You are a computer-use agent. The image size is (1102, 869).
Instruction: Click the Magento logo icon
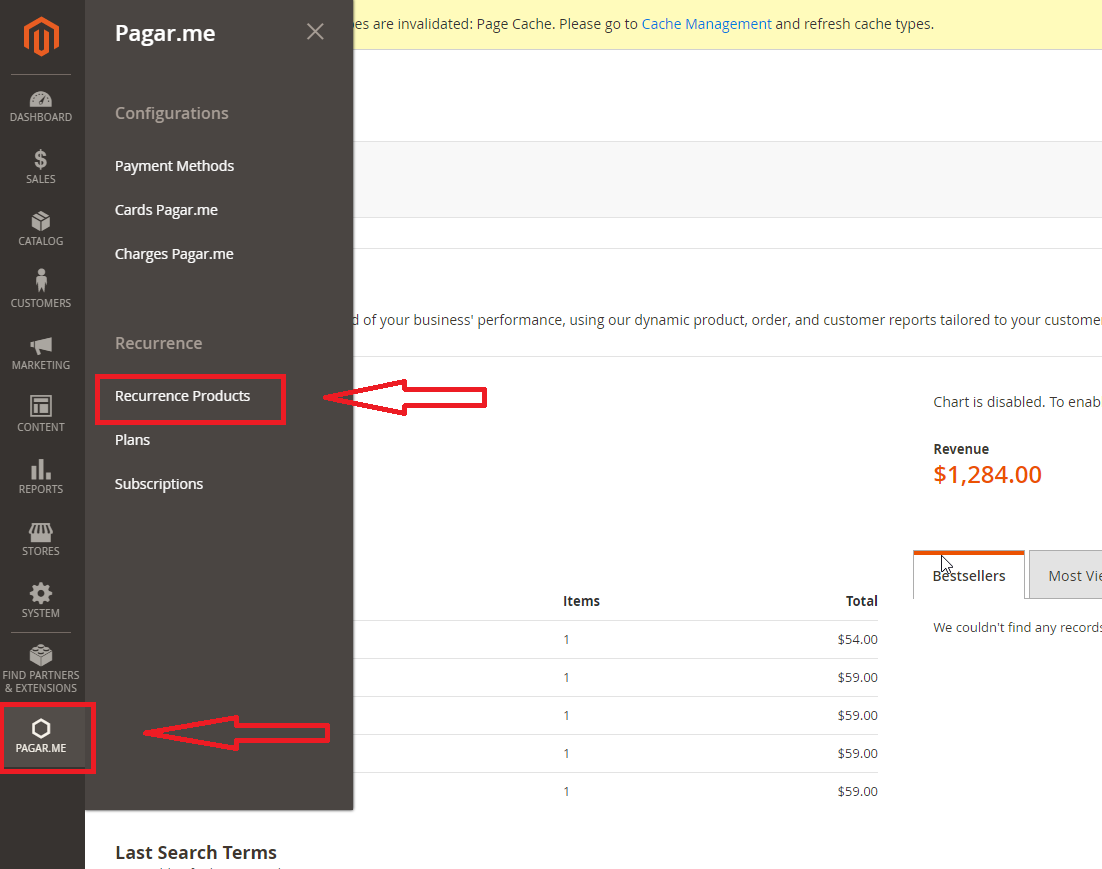pos(41,36)
